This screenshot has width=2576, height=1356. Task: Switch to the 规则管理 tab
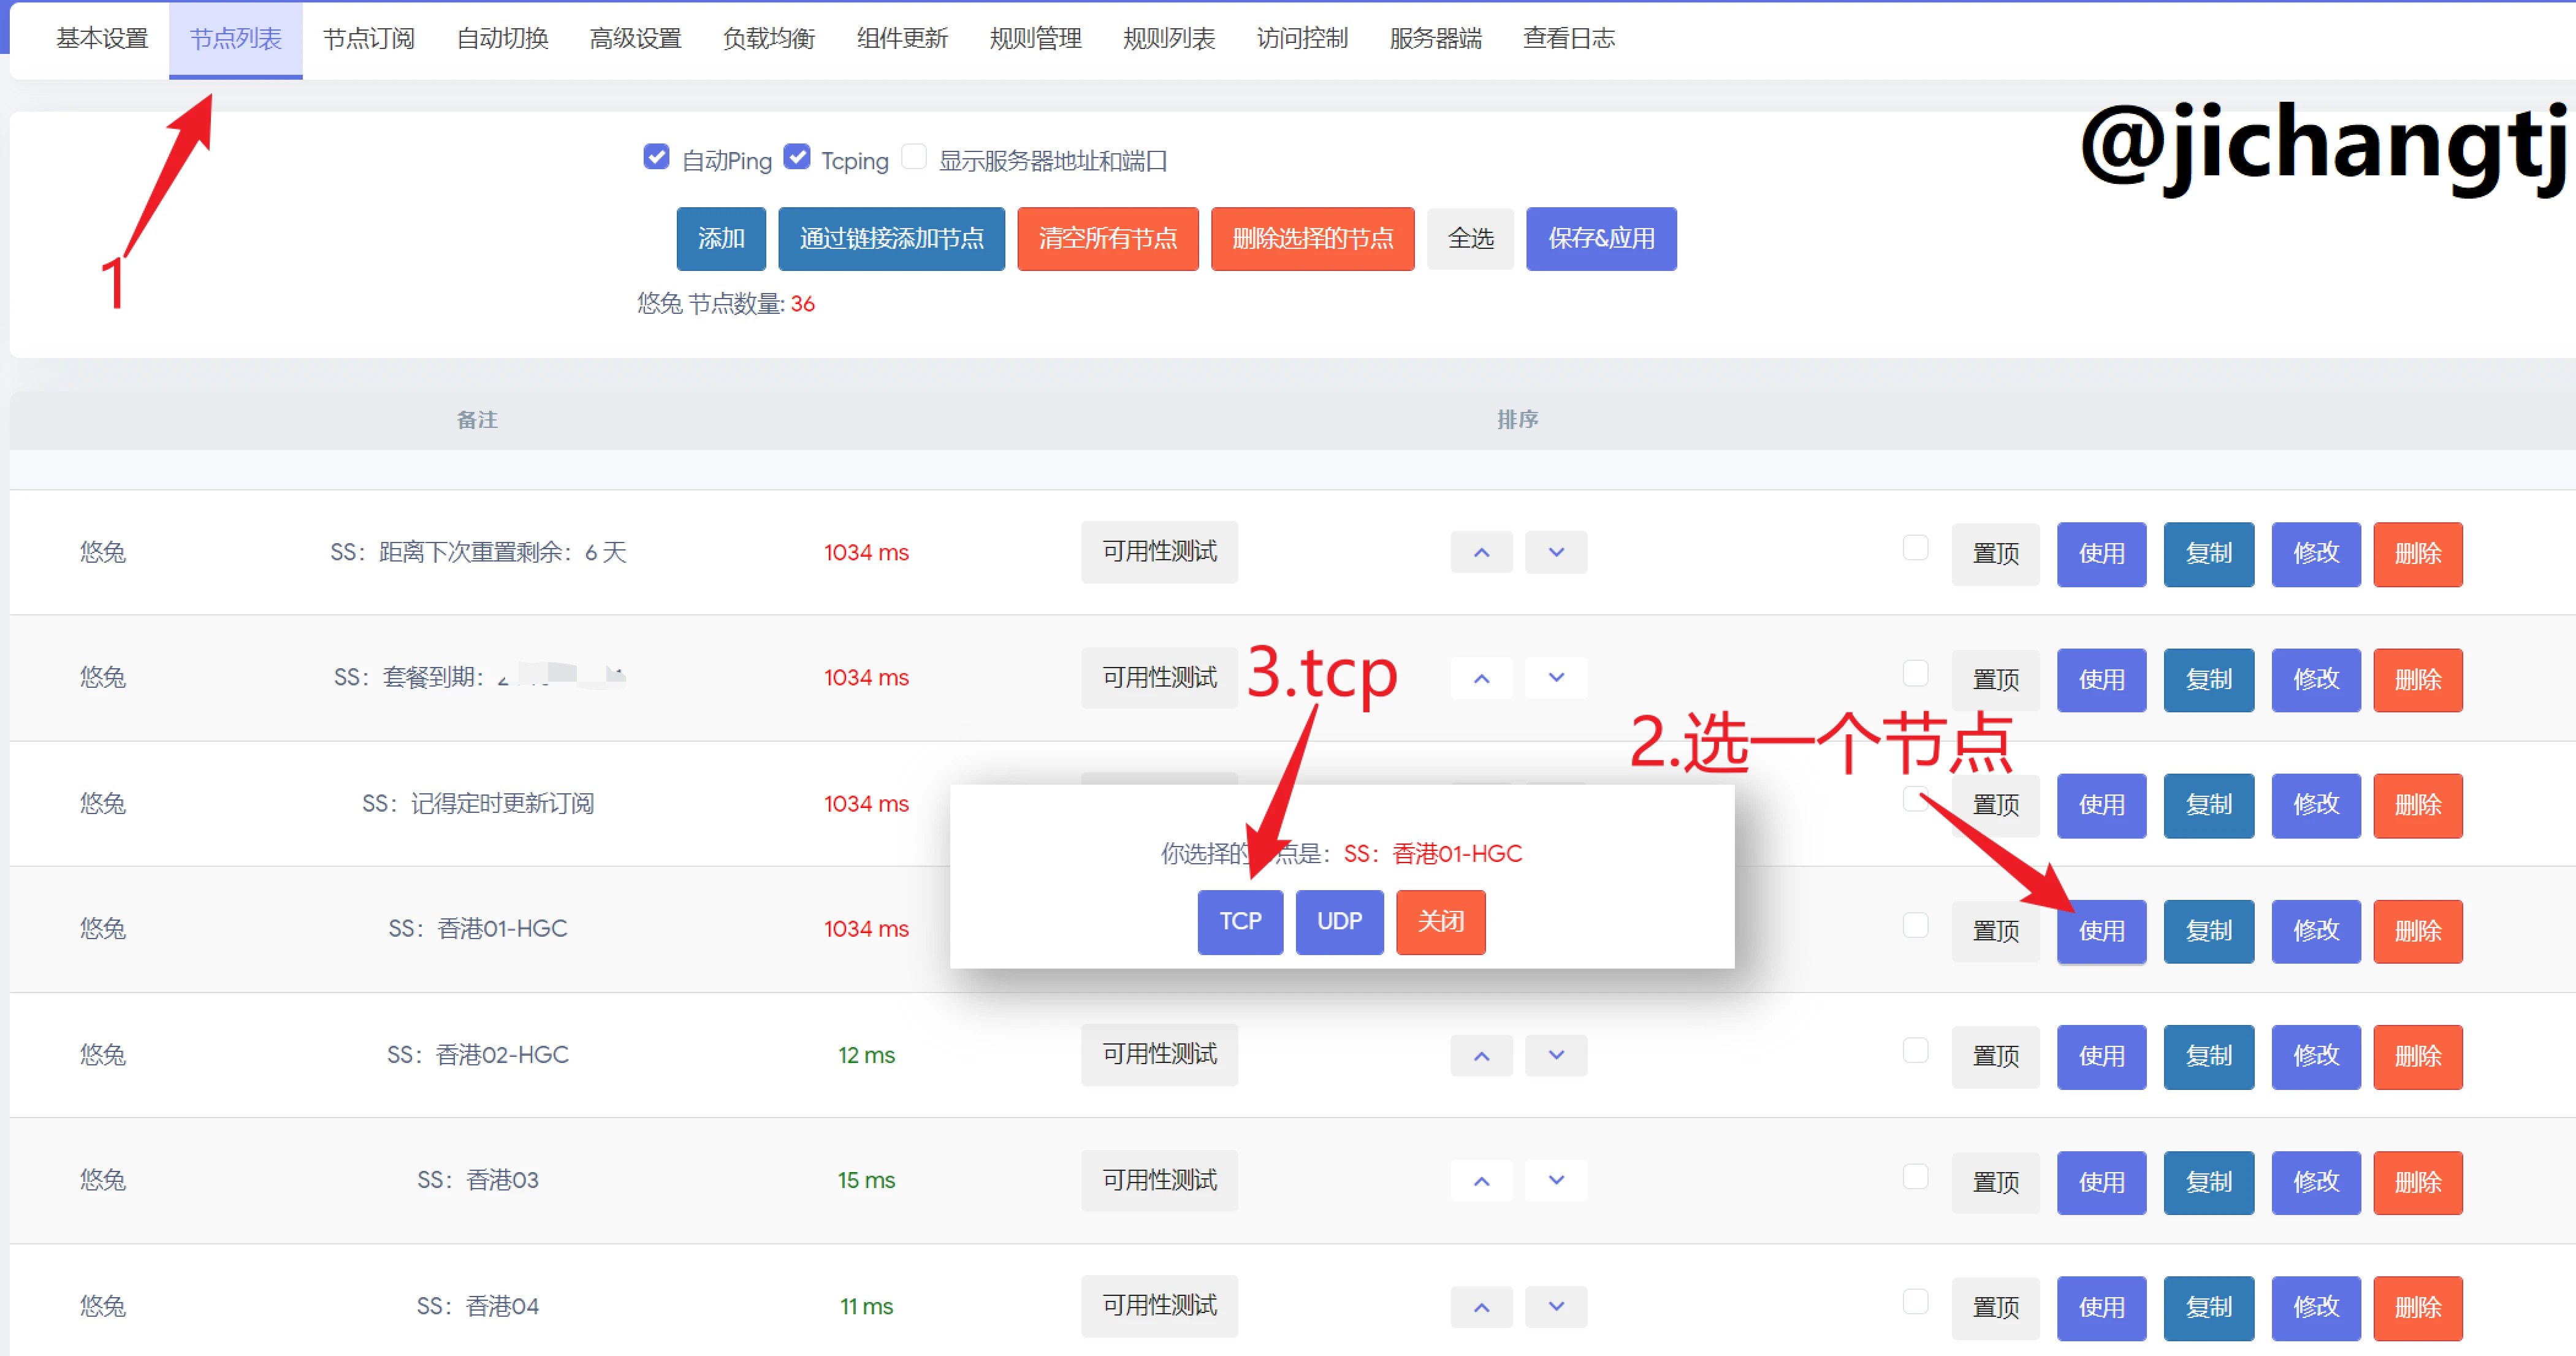[1035, 39]
